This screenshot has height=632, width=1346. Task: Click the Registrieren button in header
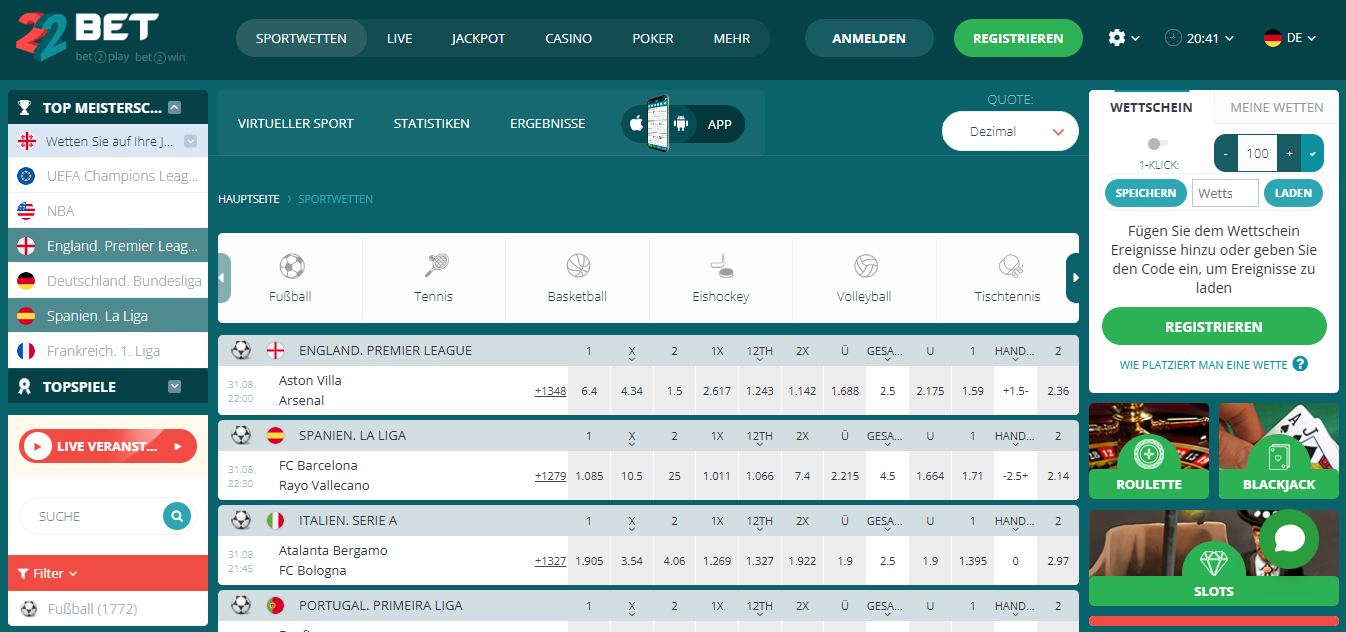tap(1018, 38)
